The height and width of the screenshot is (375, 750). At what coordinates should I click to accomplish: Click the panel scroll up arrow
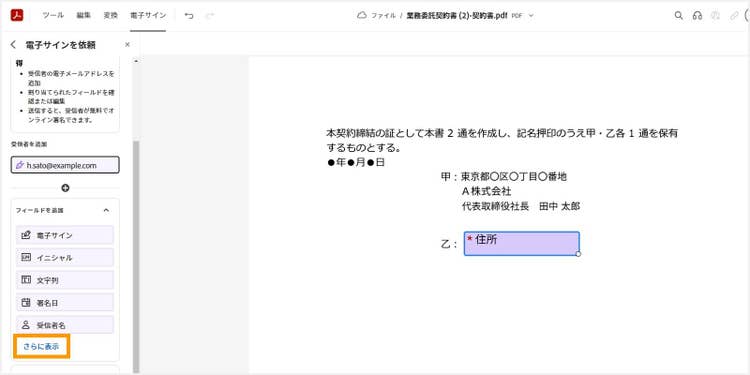[x=136, y=61]
